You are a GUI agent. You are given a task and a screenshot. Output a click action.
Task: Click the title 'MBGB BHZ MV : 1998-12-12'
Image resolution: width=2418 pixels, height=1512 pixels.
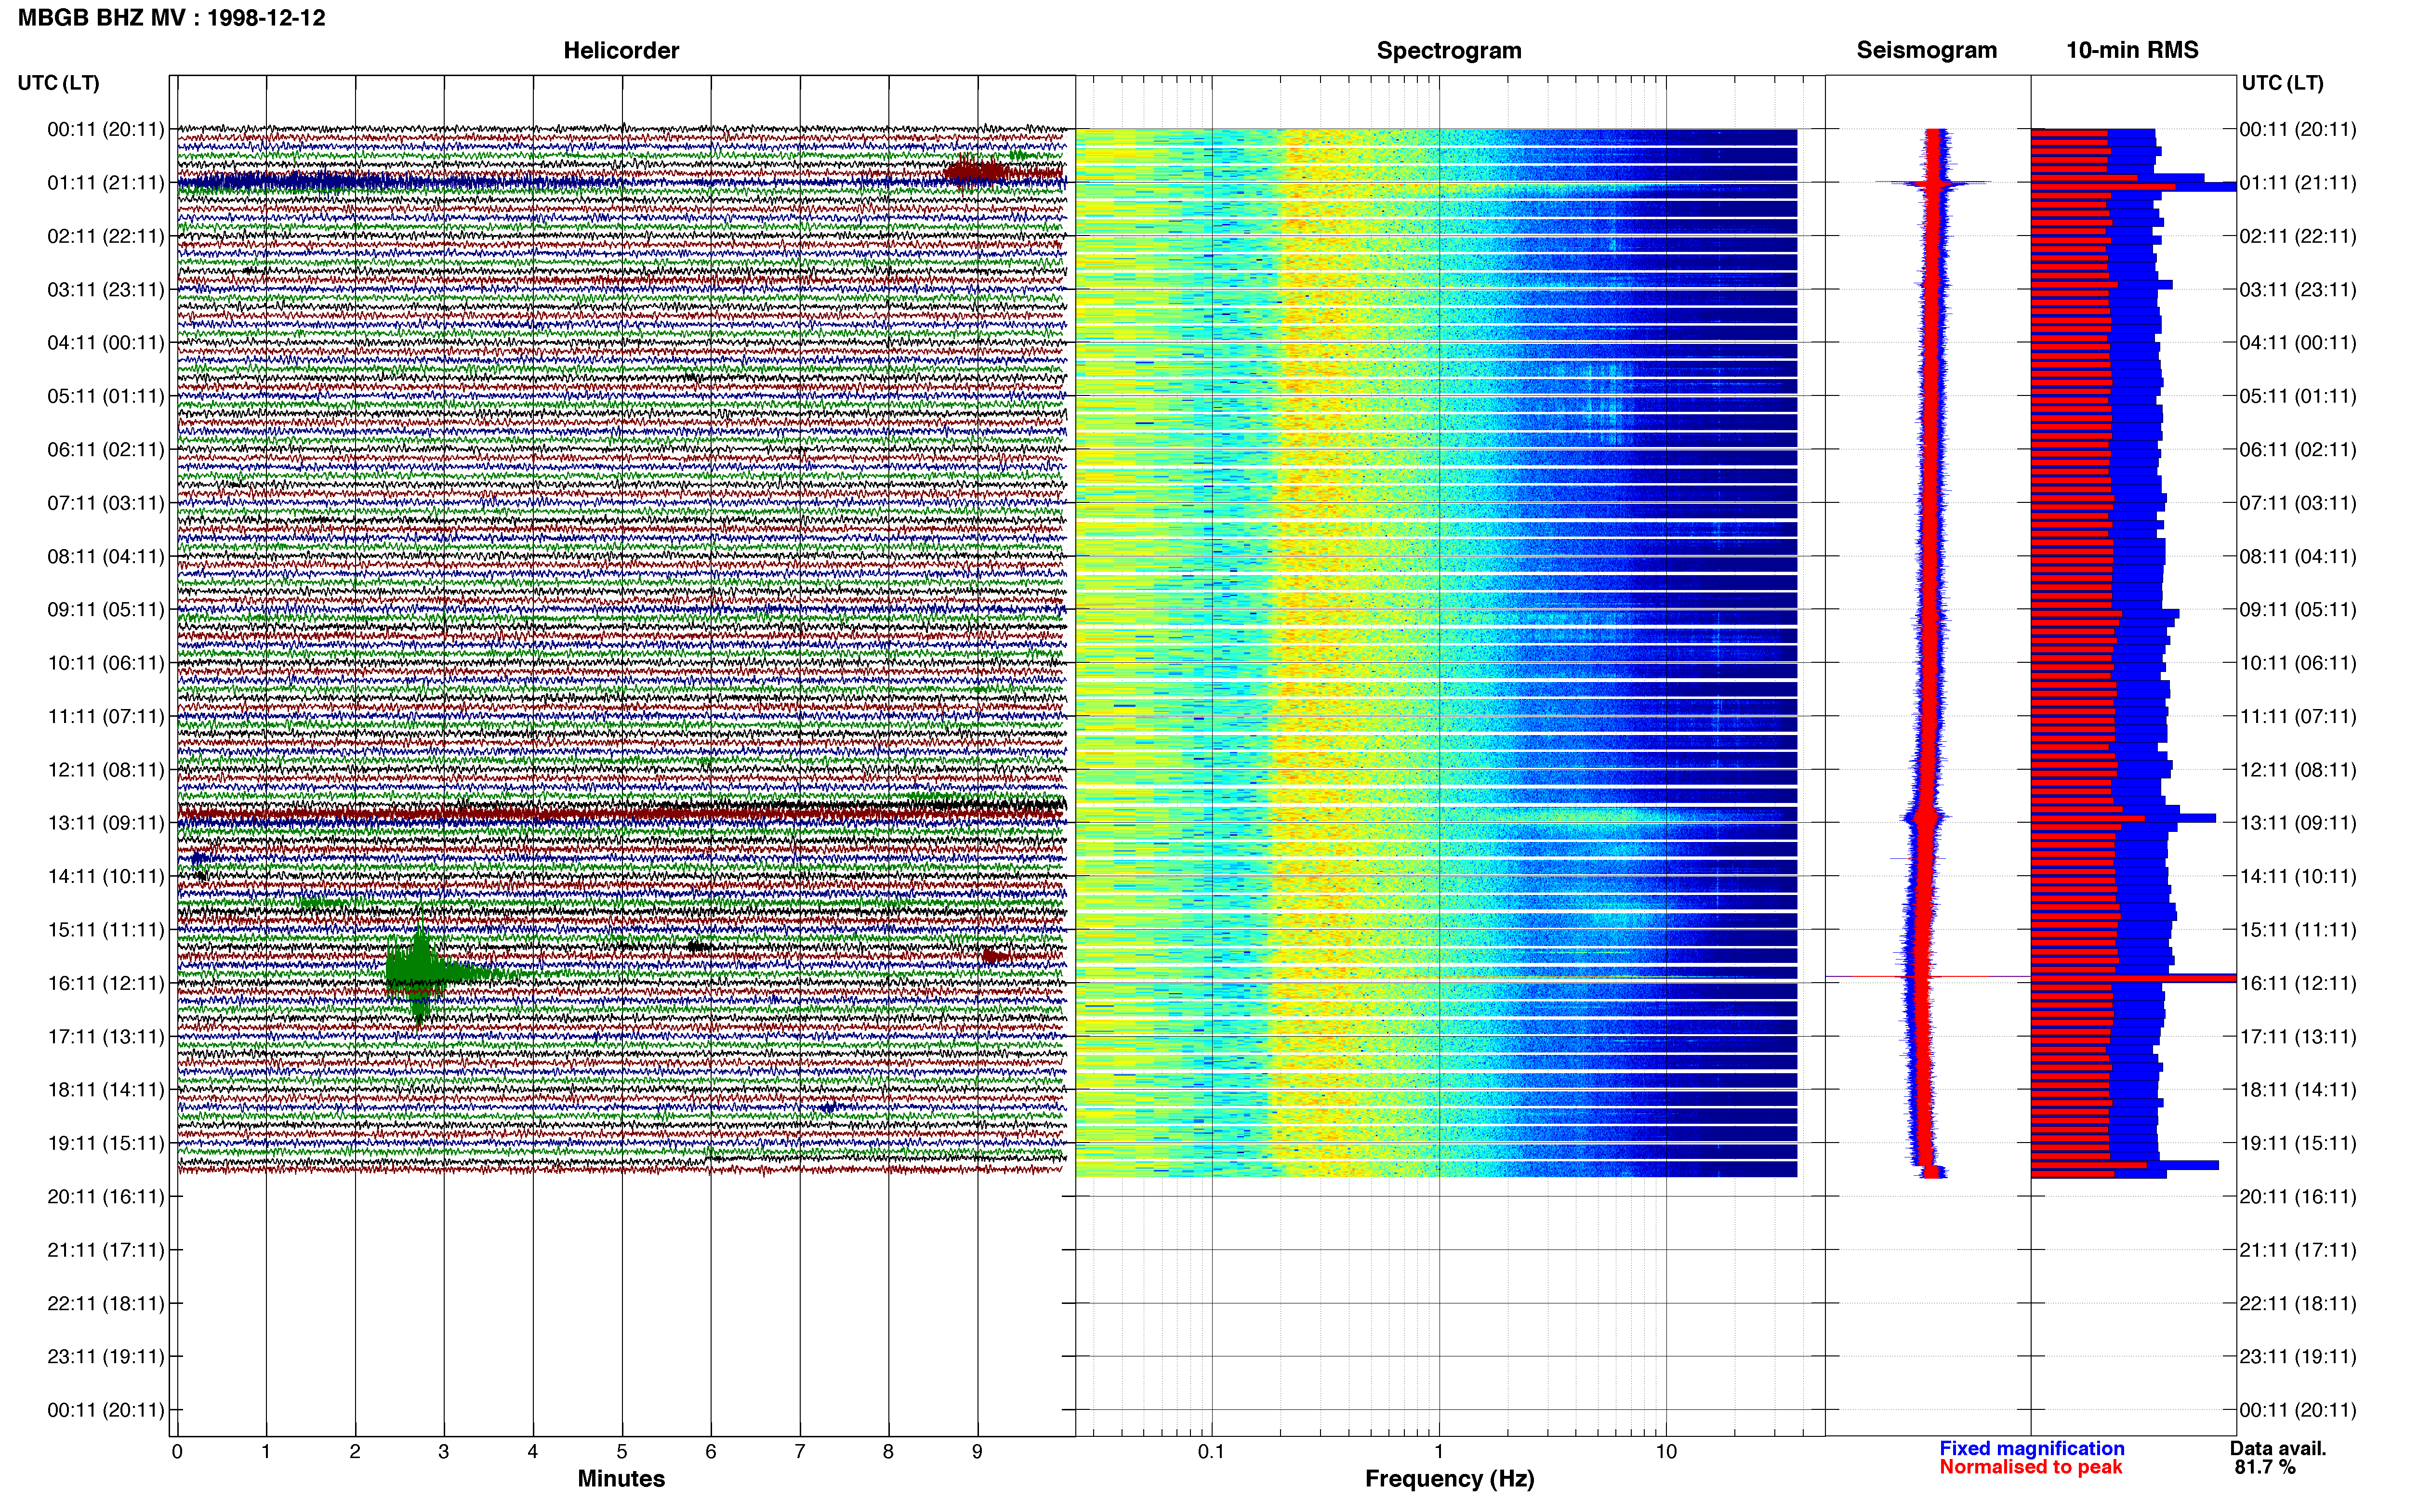point(171,17)
